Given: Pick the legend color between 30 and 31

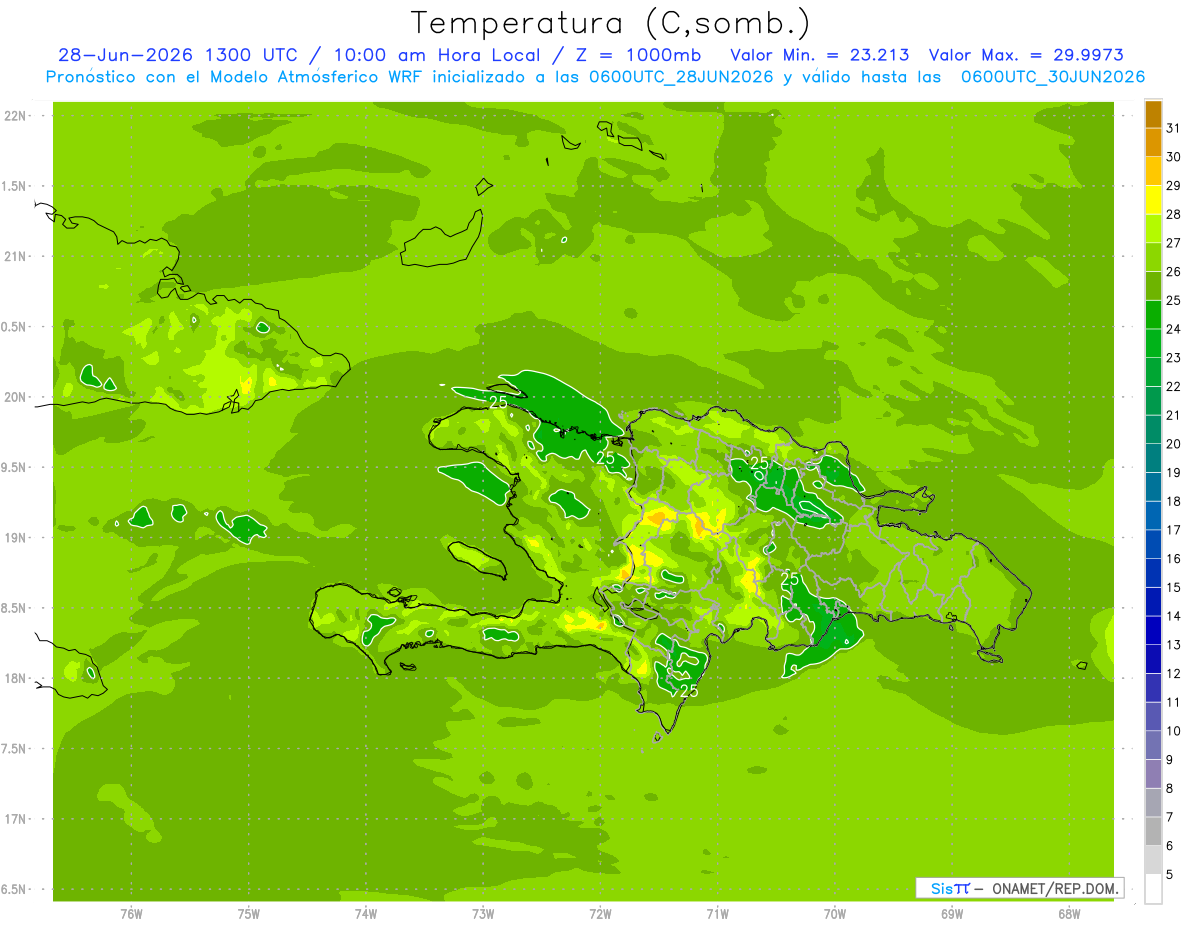Looking at the screenshot, I should [x=1153, y=143].
